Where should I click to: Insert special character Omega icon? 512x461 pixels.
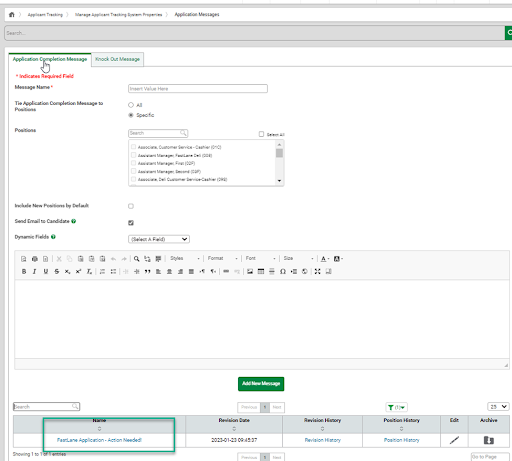(x=283, y=271)
